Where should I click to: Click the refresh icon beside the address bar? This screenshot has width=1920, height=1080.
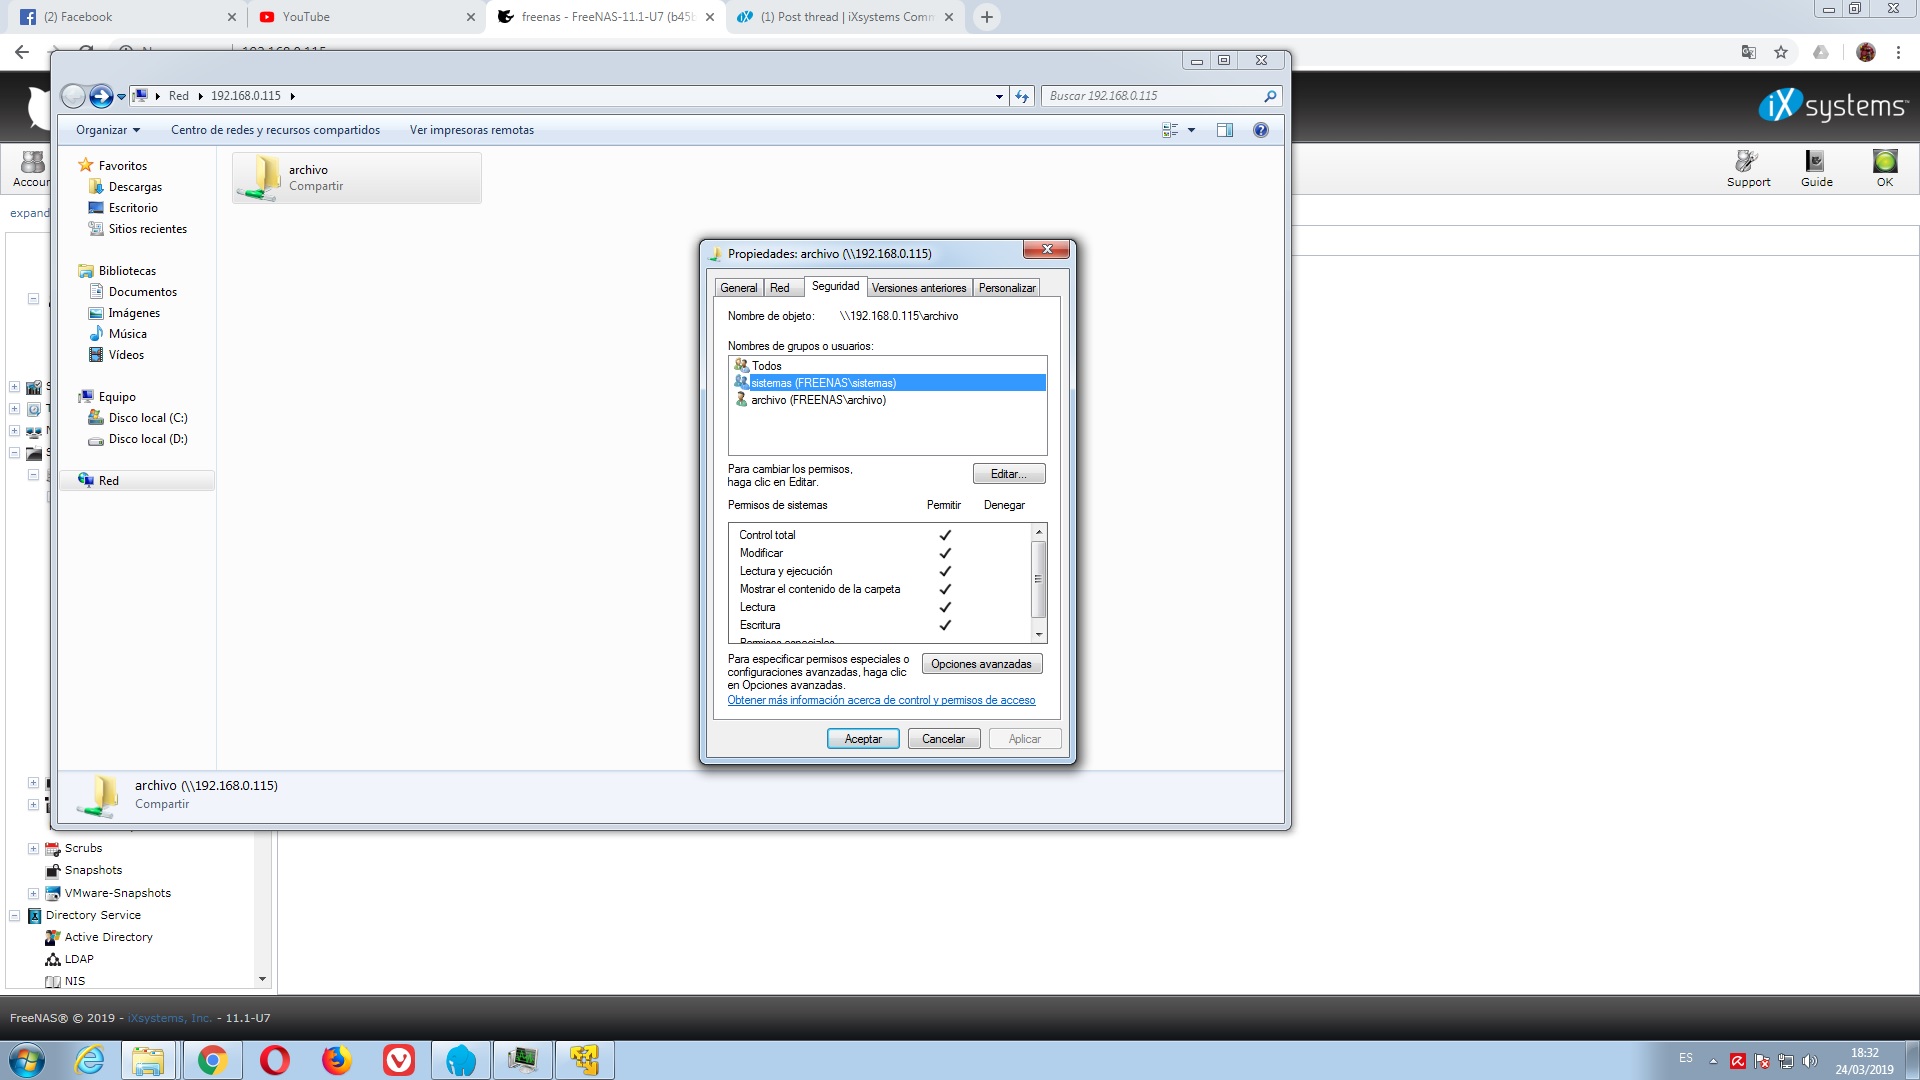(1022, 96)
